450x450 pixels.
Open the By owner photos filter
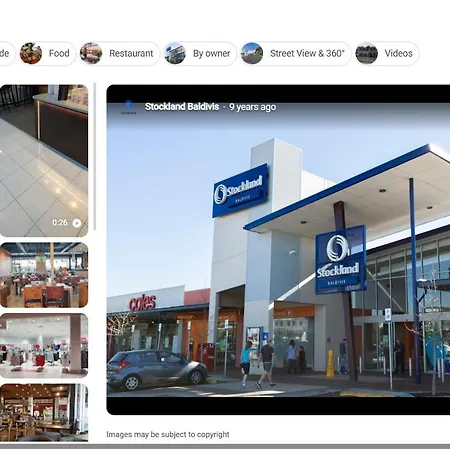click(x=200, y=53)
